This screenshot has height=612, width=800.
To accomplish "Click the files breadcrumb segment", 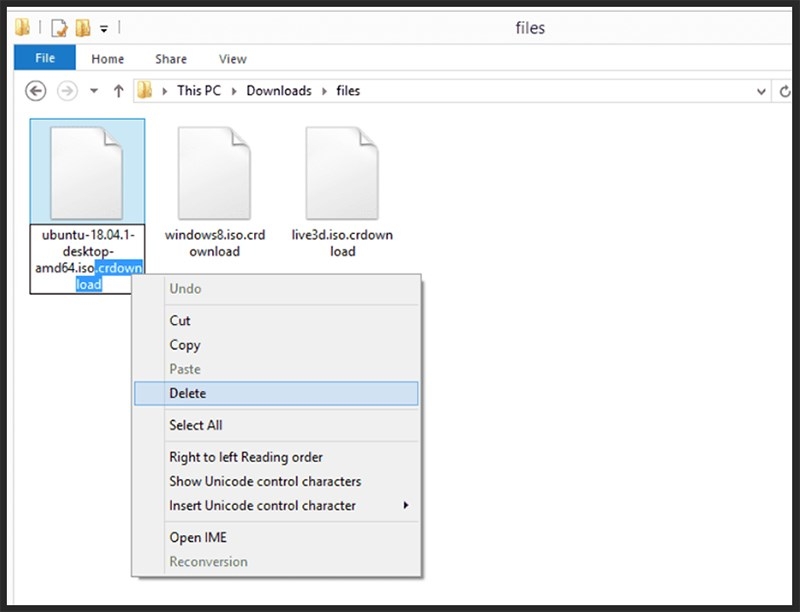I will (x=348, y=91).
